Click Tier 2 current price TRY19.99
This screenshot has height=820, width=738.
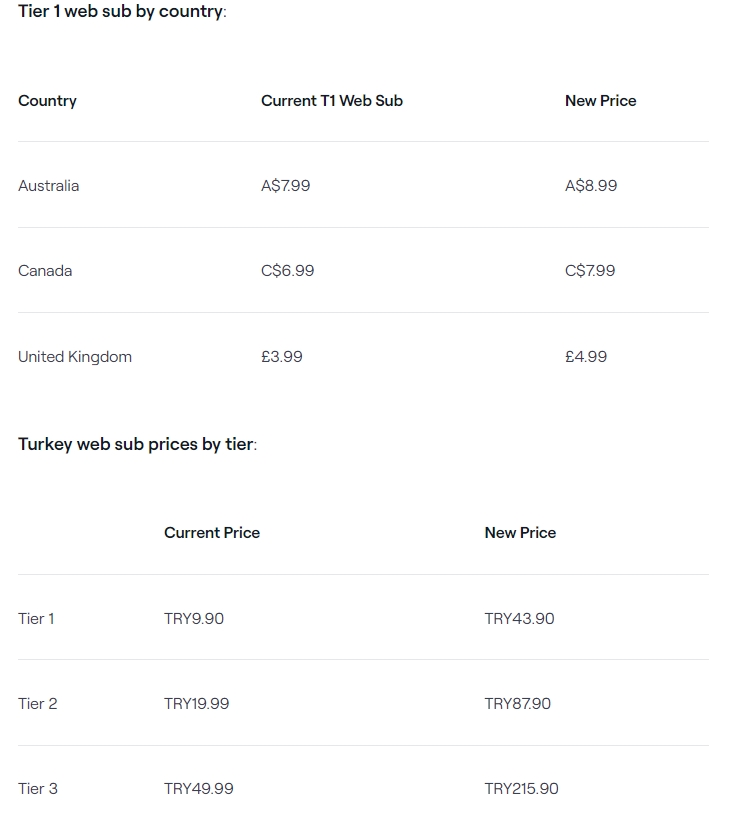(x=196, y=704)
